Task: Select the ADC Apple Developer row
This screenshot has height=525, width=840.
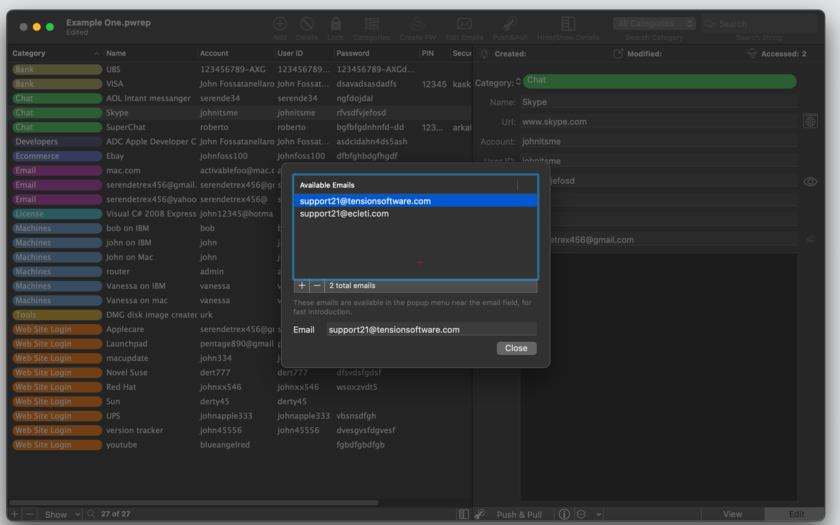Action: (x=241, y=142)
